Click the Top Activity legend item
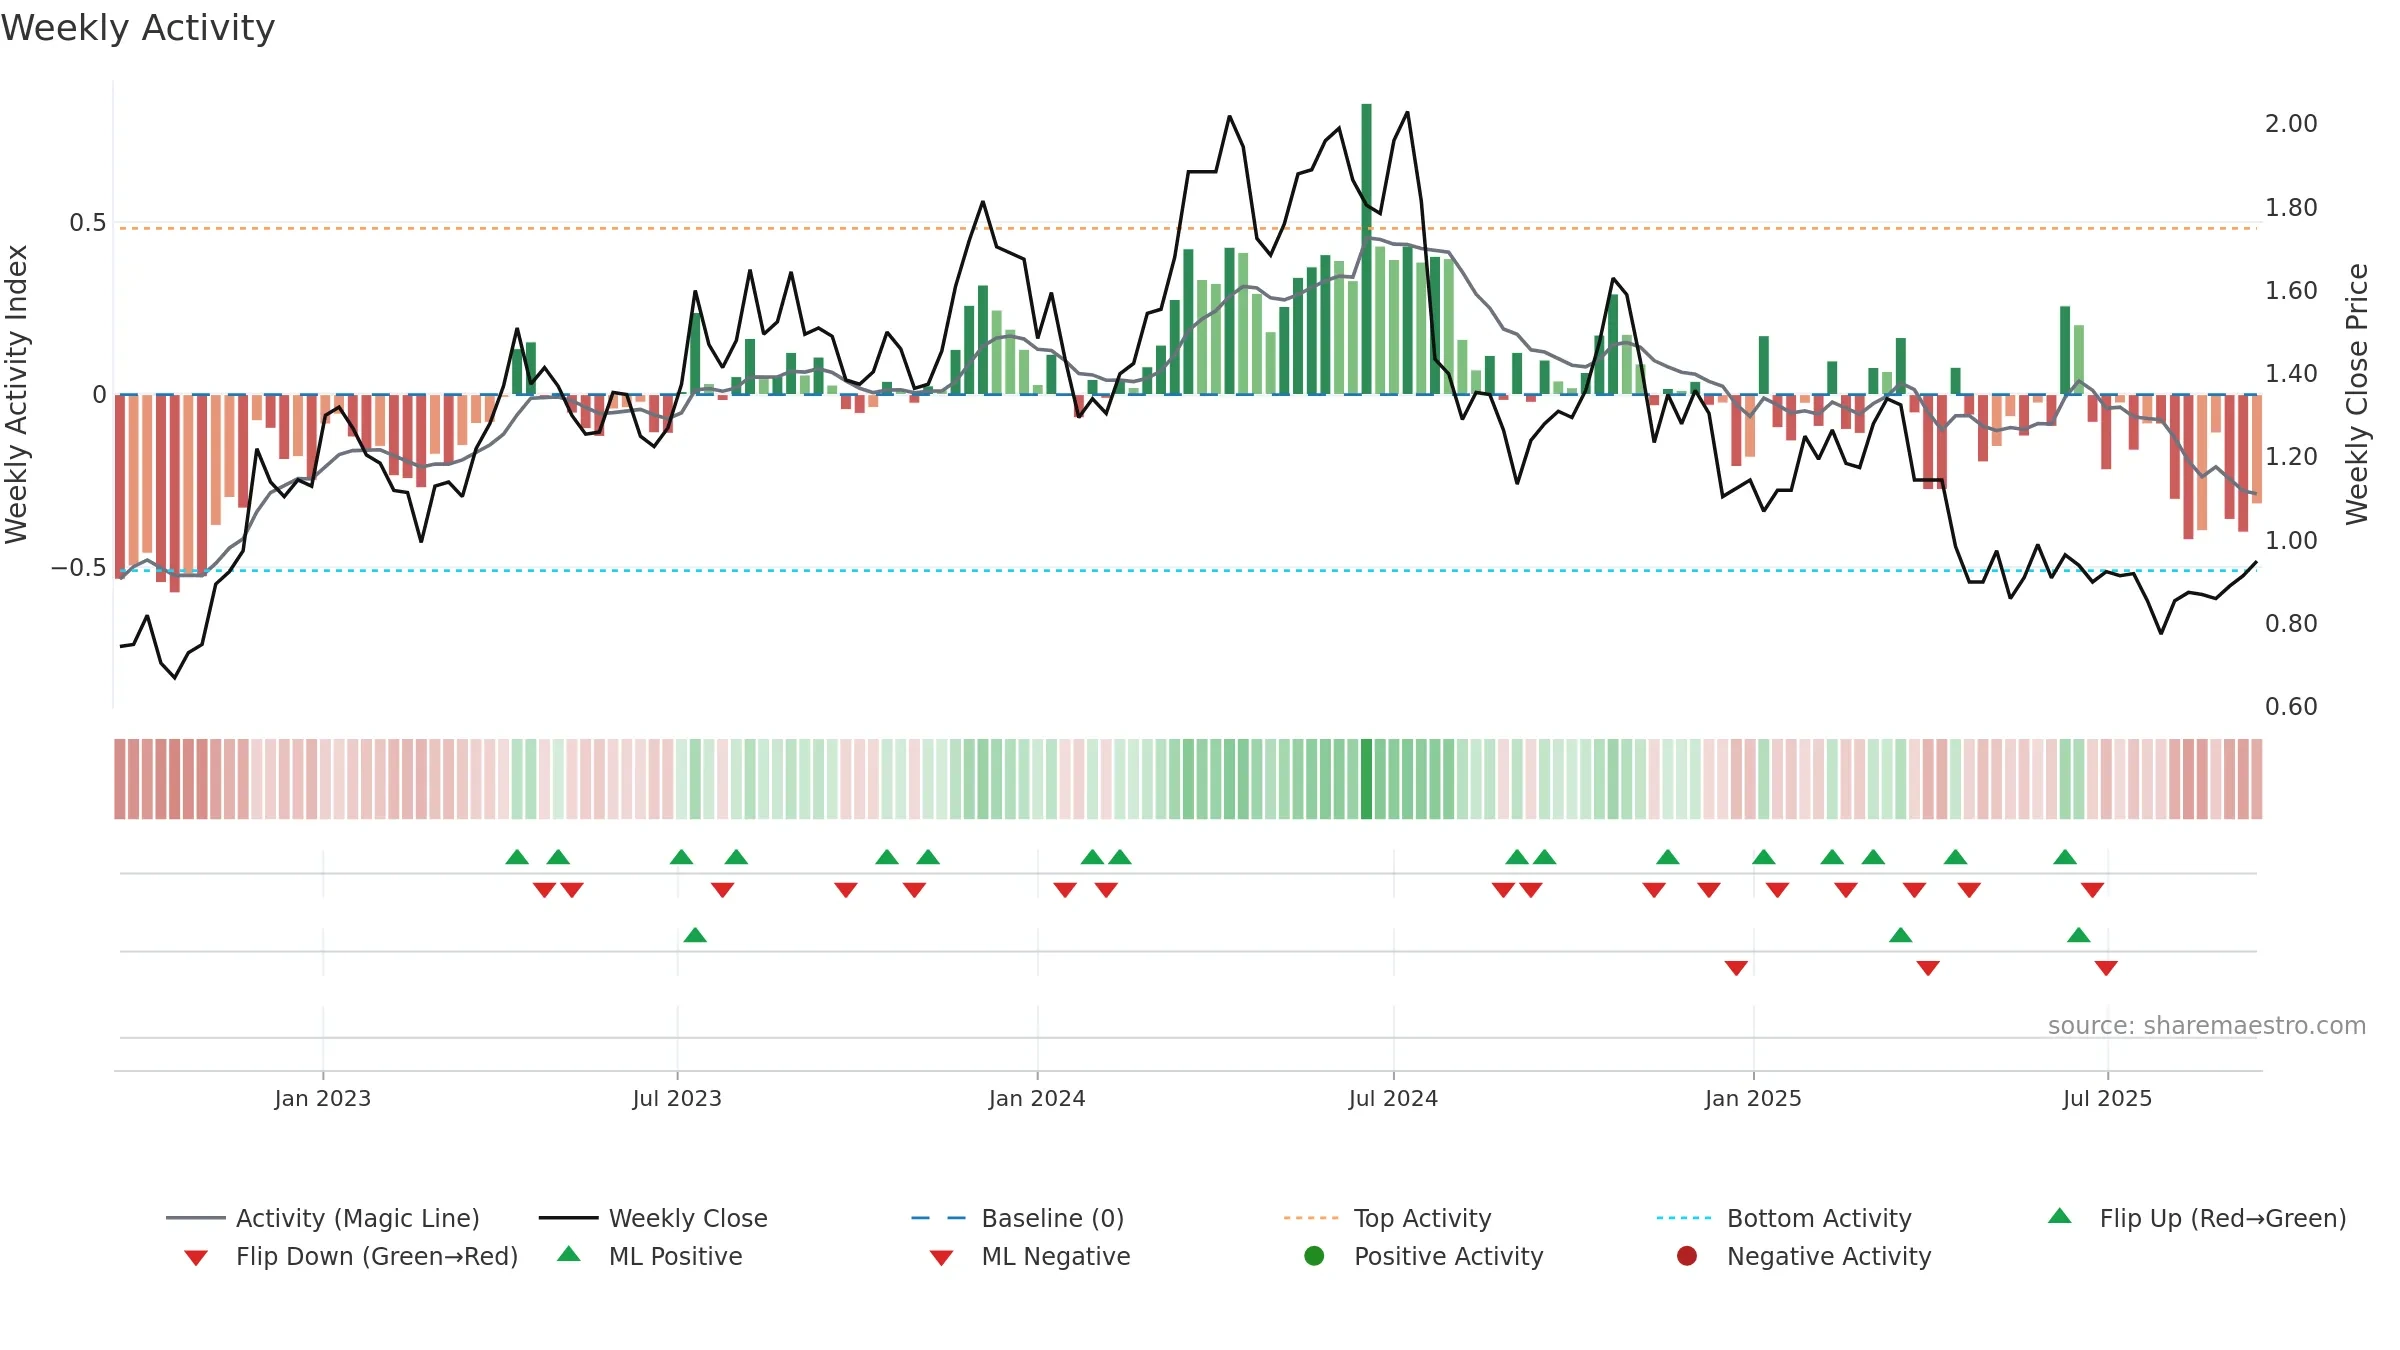The width and height of the screenshot is (2400, 1350). (x=1387, y=1218)
